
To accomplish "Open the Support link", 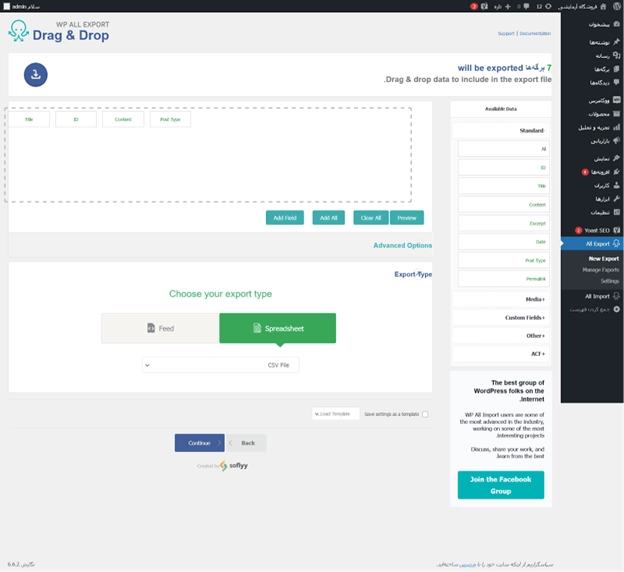I will 506,33.
